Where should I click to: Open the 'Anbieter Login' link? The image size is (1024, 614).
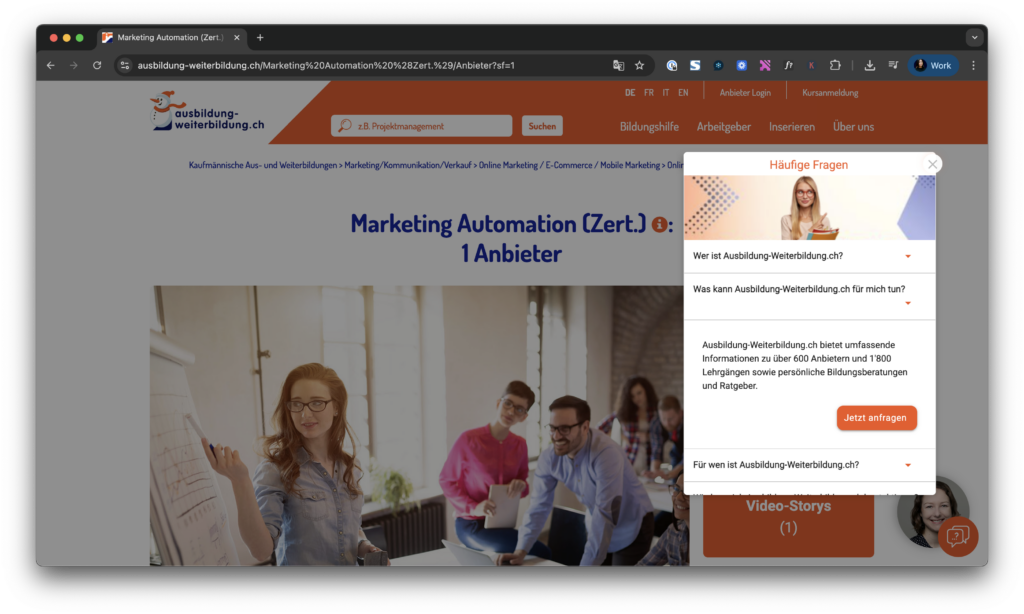coord(744,92)
